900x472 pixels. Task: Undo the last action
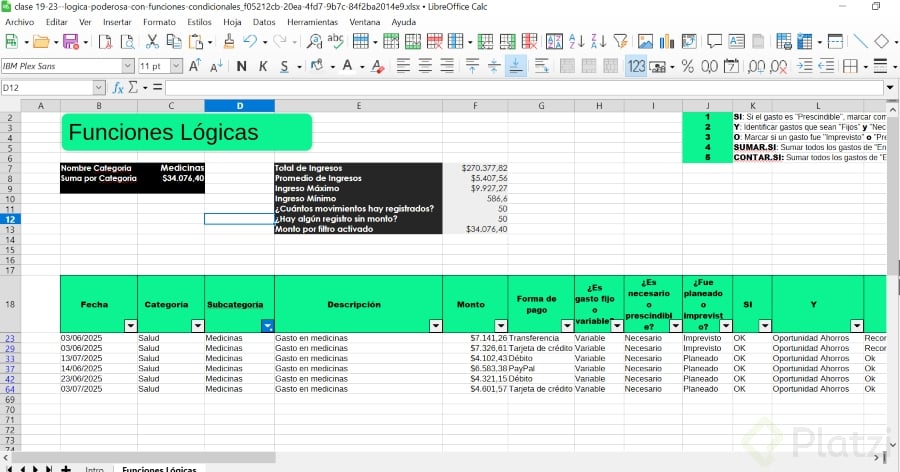(x=250, y=41)
